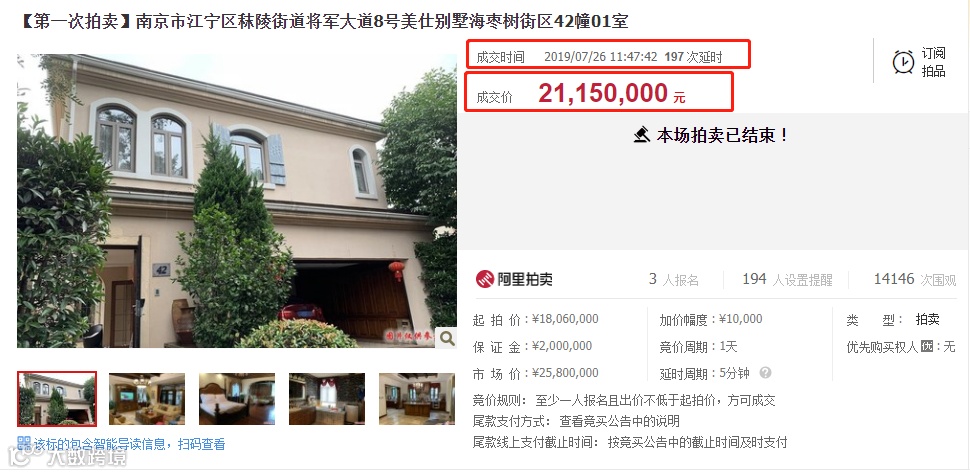
Task: Click the 197次延时 delay count
Action: pyautogui.click(x=693, y=57)
